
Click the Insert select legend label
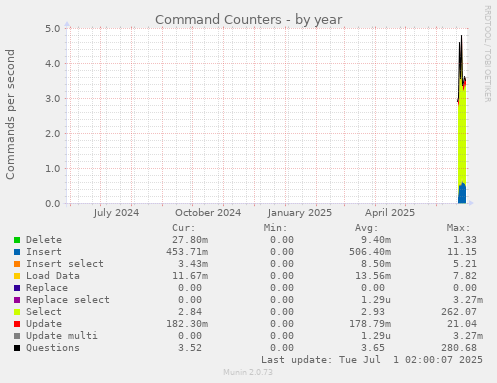point(65,264)
